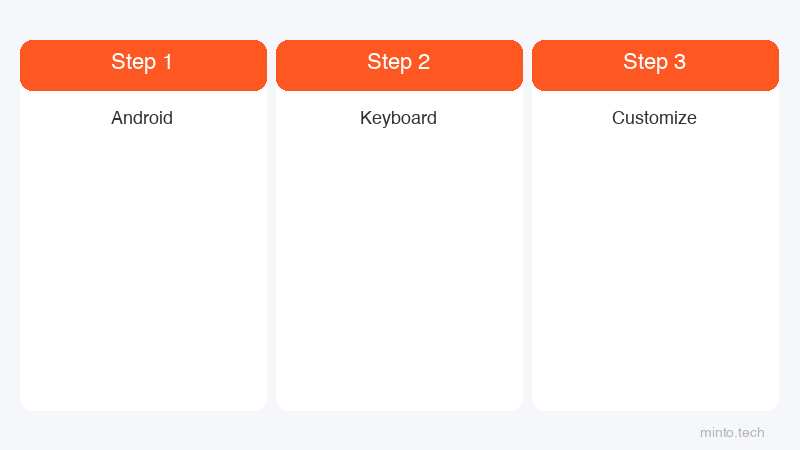Click the Android label
The width and height of the screenshot is (800, 450).
pos(142,118)
